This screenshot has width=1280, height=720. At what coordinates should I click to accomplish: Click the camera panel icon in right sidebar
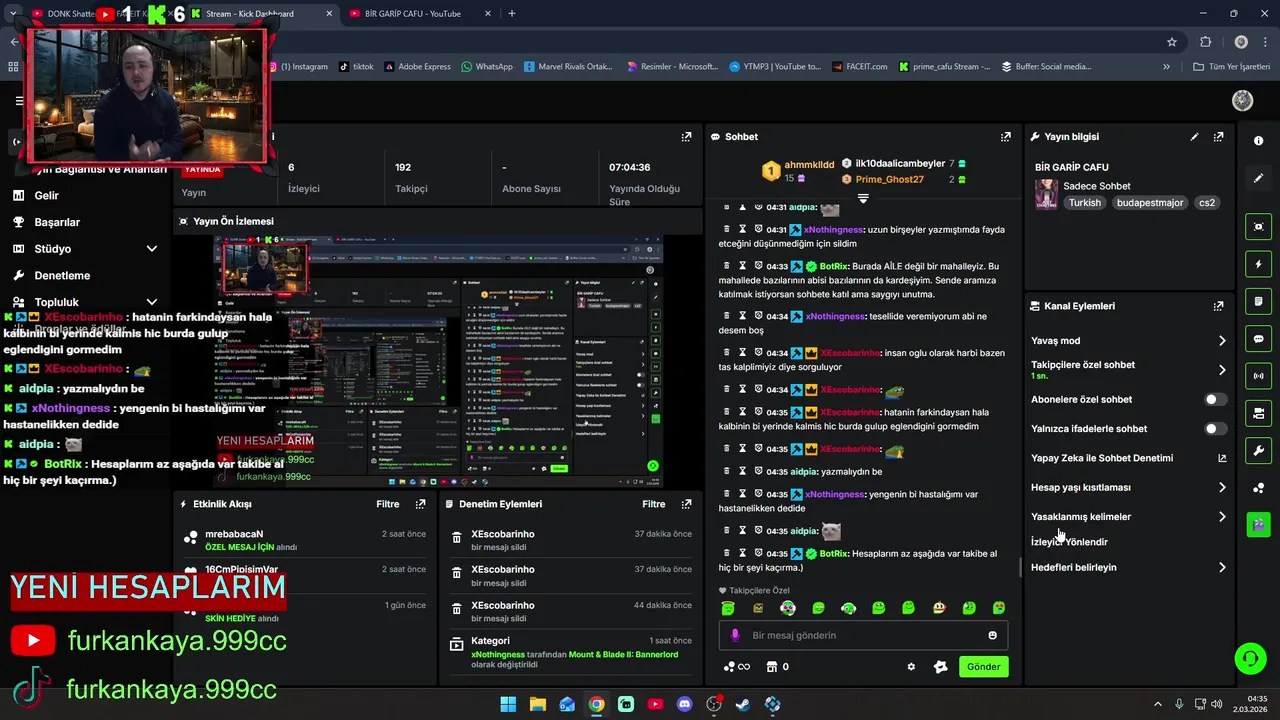[x=1258, y=413]
